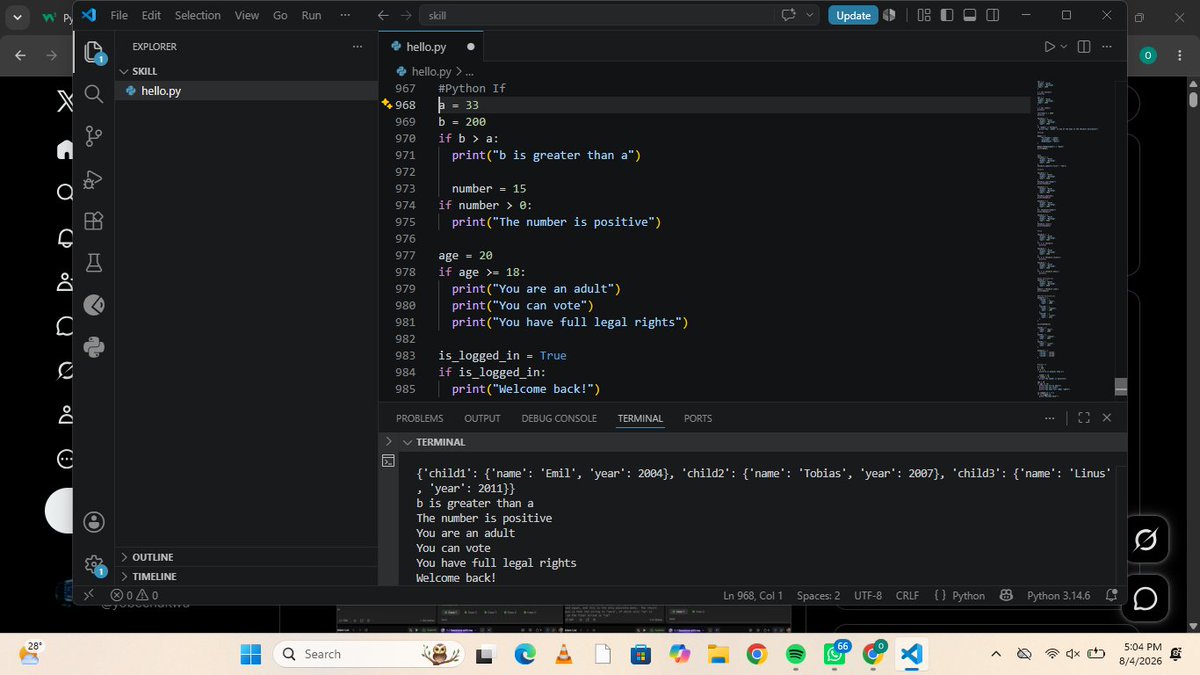Toggle the primary side bar visibility
Screen dimensions: 1200x675
[x=947, y=15]
